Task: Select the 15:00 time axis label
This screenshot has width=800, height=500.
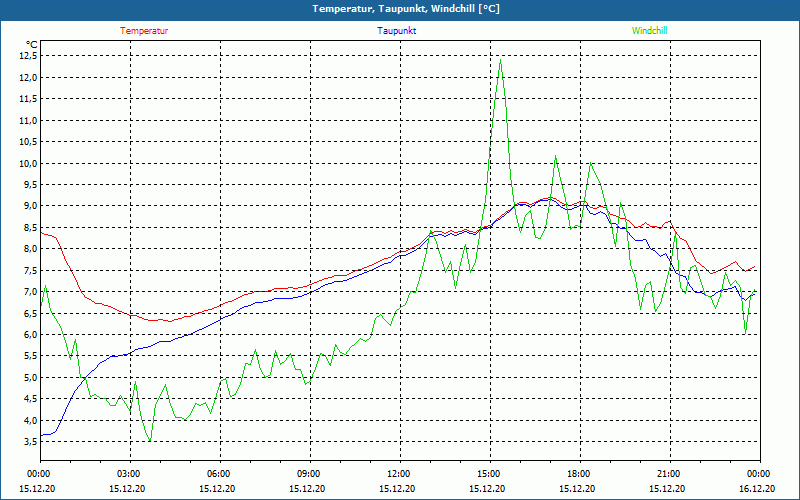Action: tap(488, 474)
